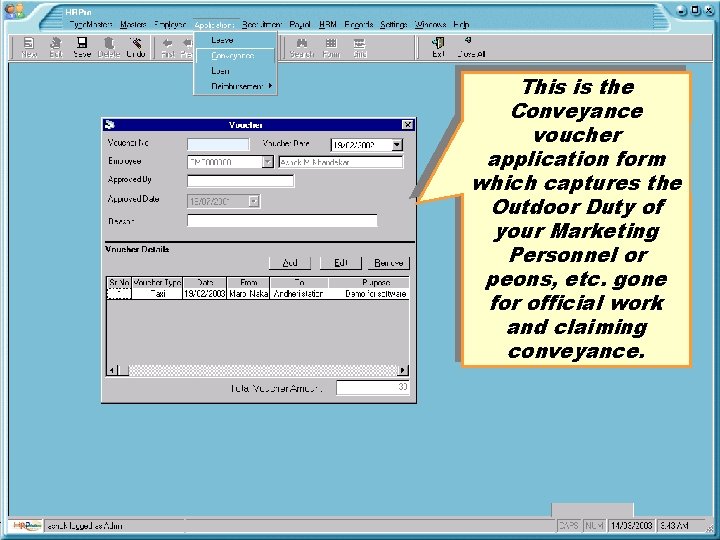Click the Search binoculars icon

point(302,47)
